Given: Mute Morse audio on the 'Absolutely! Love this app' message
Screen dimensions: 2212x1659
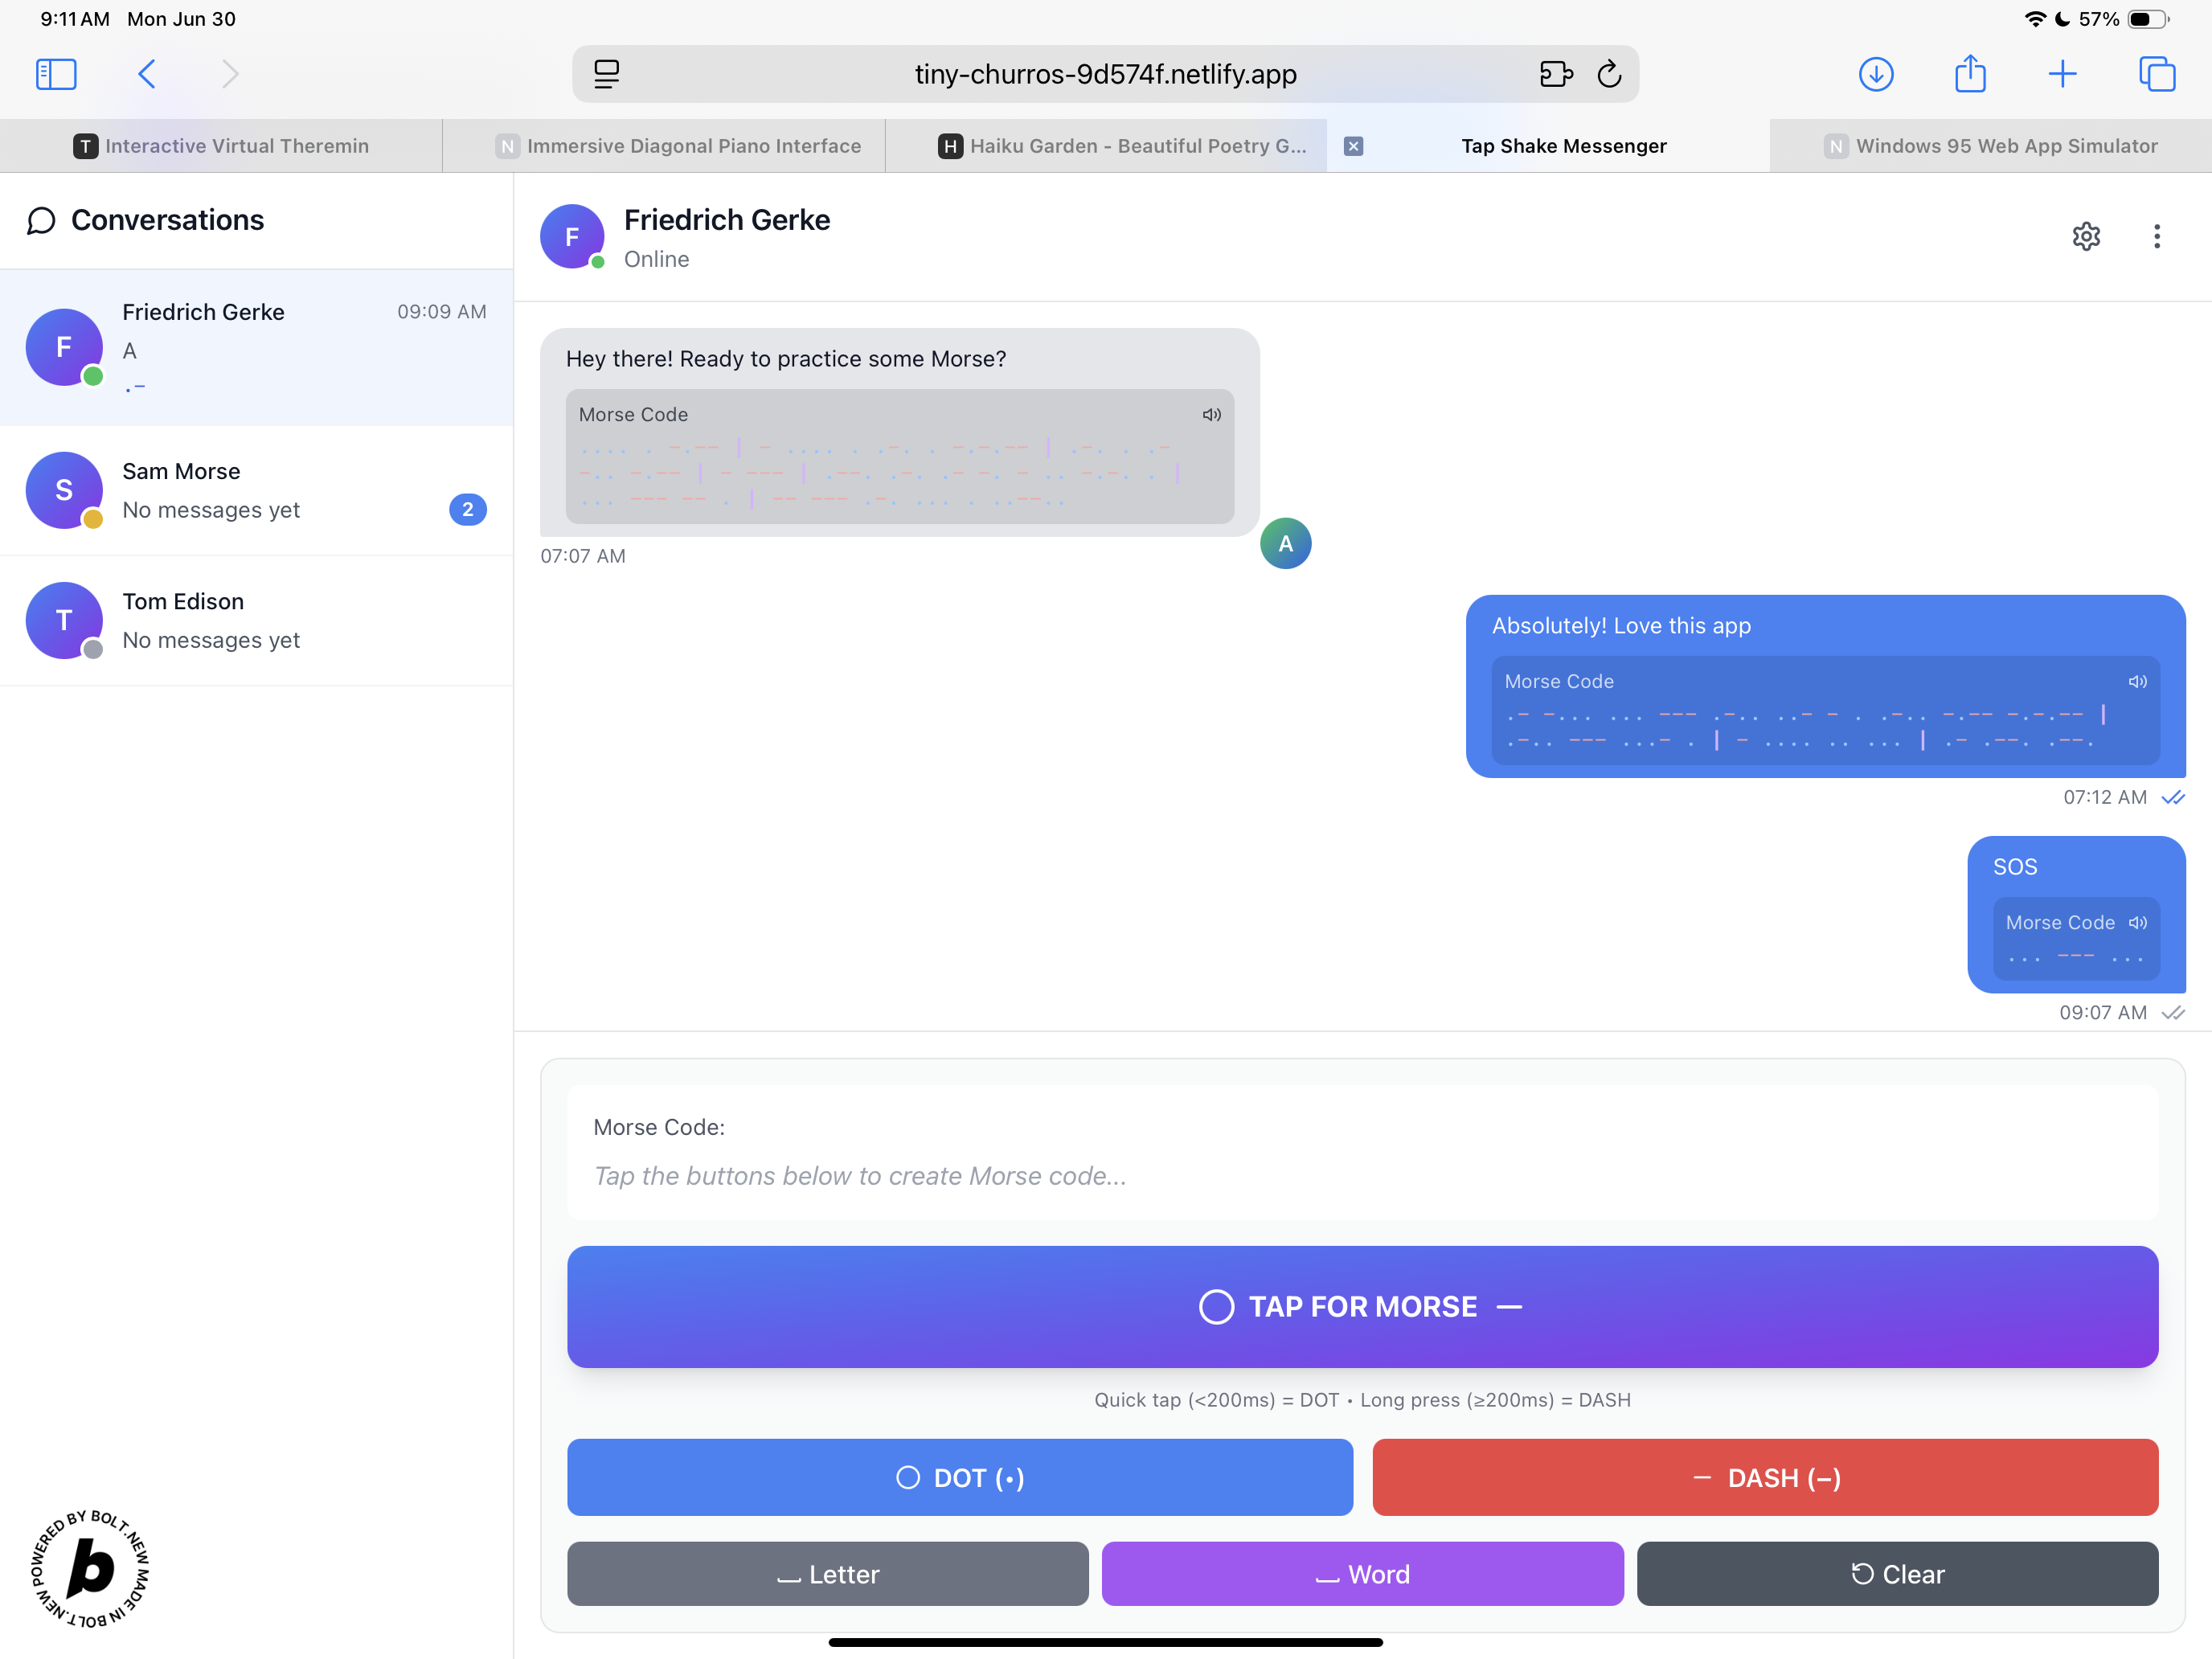Looking at the screenshot, I should pos(2137,681).
